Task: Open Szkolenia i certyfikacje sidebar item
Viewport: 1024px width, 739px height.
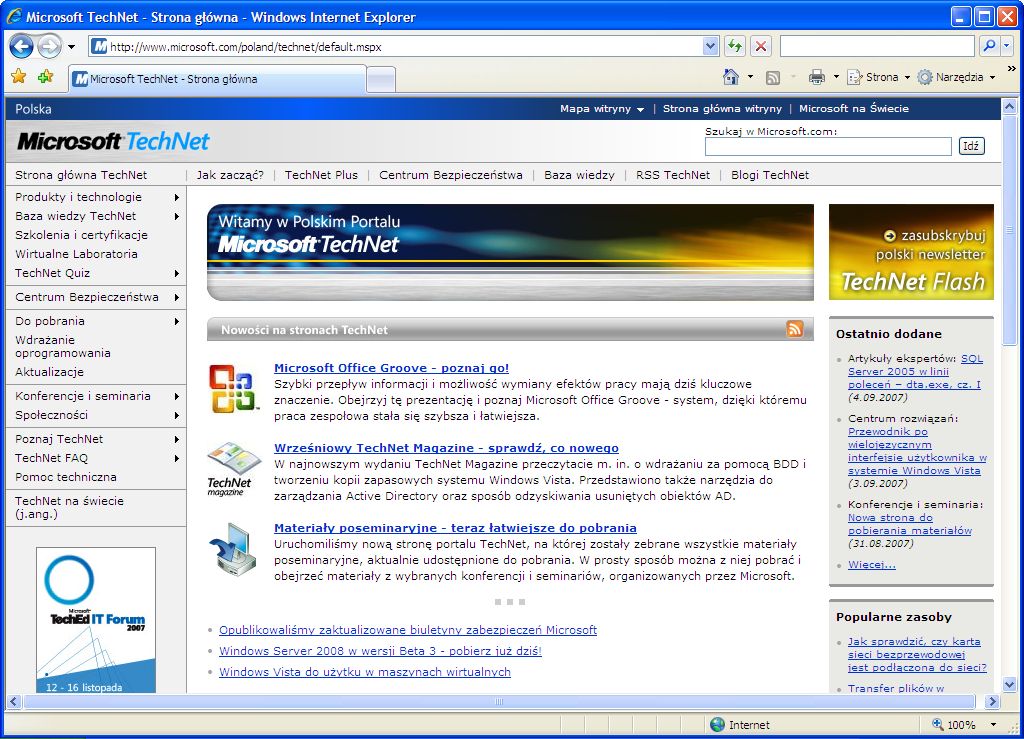Action: click(x=82, y=235)
